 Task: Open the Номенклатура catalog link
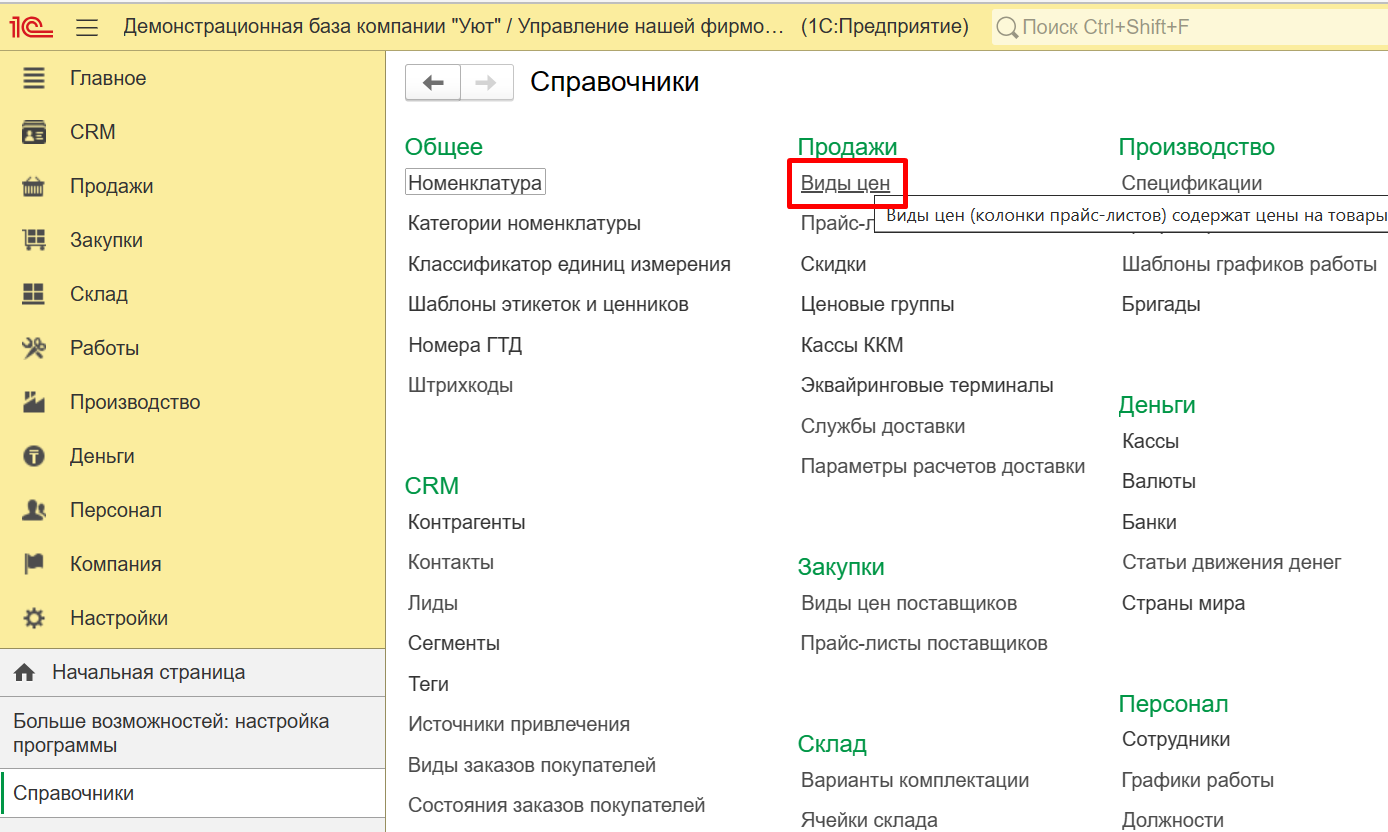[475, 183]
